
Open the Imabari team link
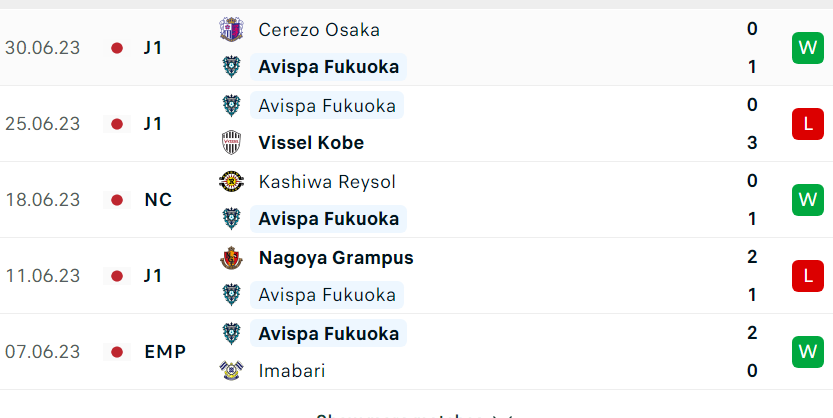coord(292,371)
